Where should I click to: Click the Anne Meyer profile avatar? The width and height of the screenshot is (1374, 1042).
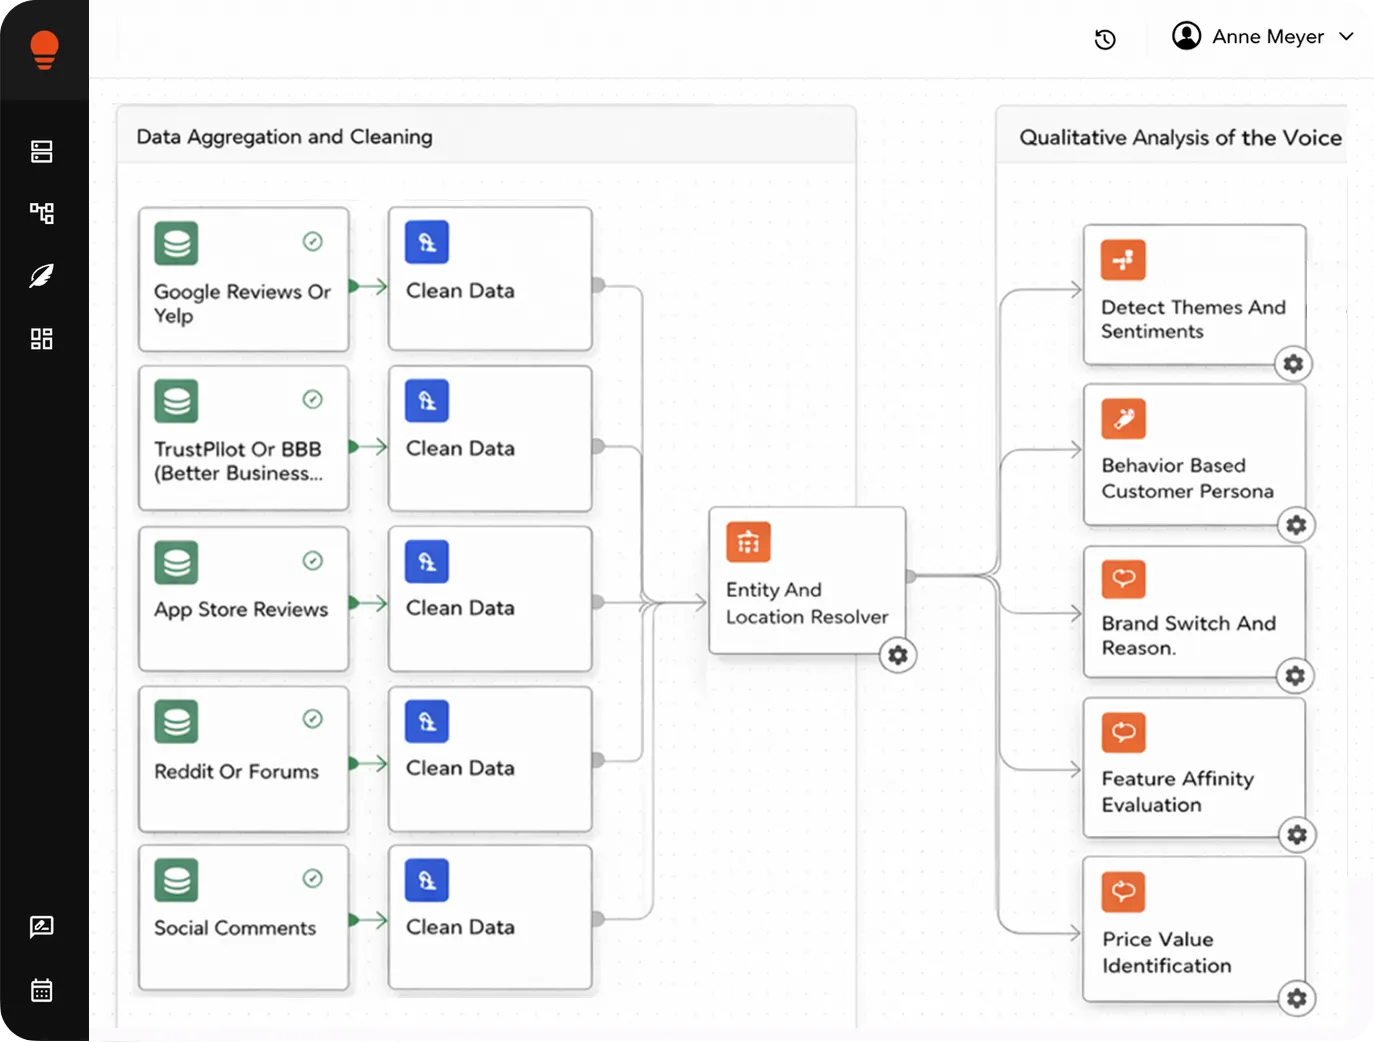pos(1186,36)
